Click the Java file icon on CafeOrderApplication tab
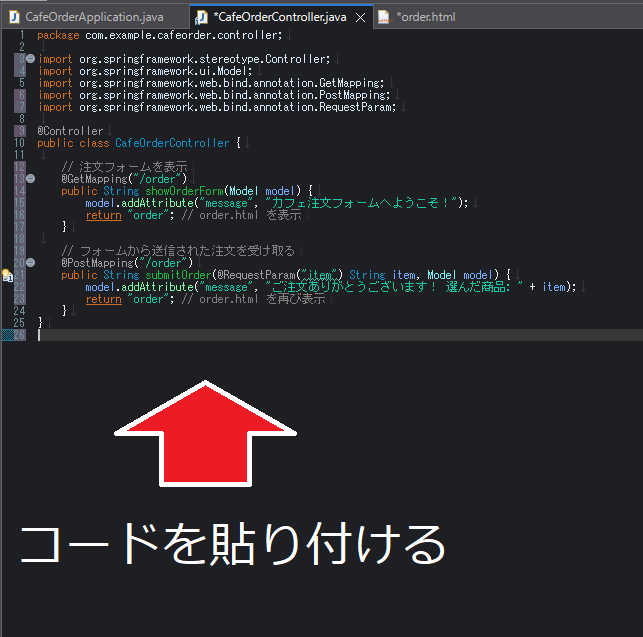This screenshot has width=643, height=637. (x=13, y=16)
